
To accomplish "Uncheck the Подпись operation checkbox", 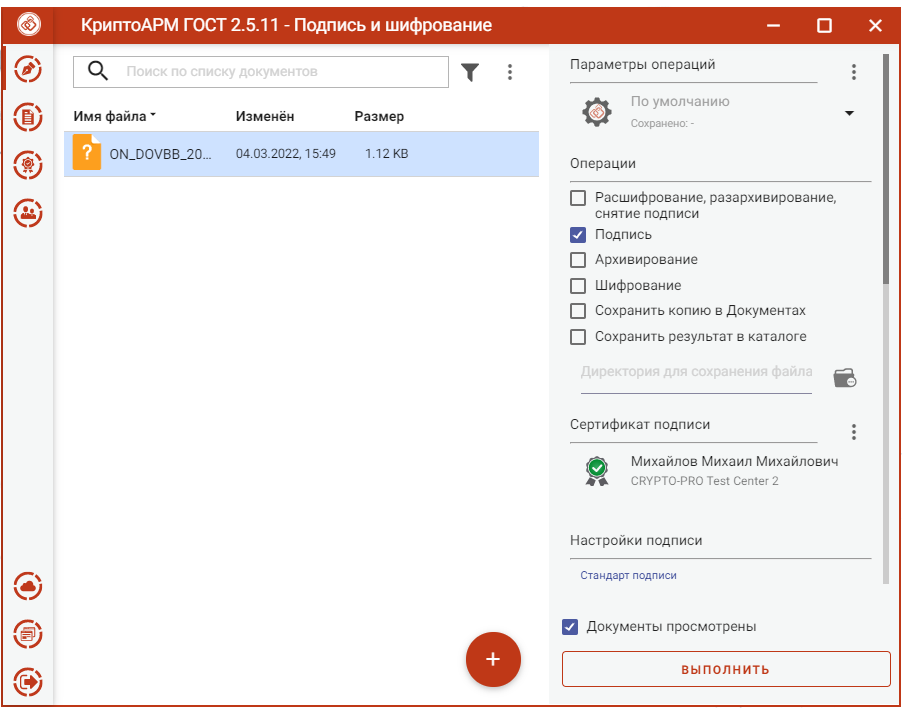I will click(578, 235).
